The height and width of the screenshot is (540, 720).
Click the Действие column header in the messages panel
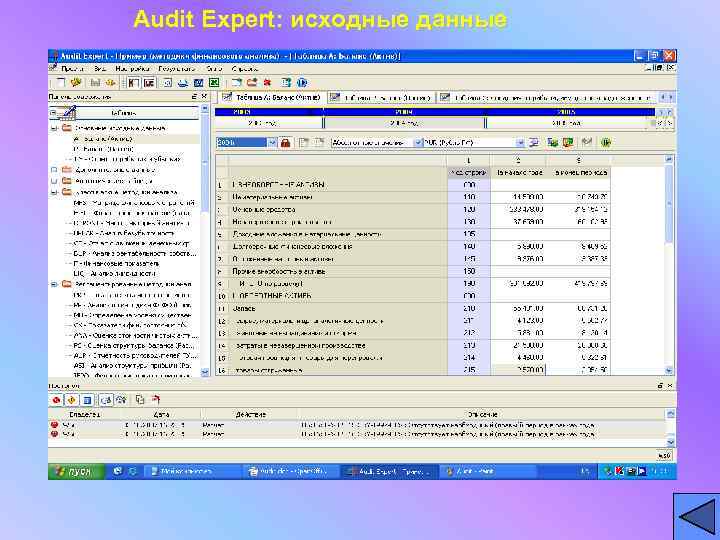(250, 415)
